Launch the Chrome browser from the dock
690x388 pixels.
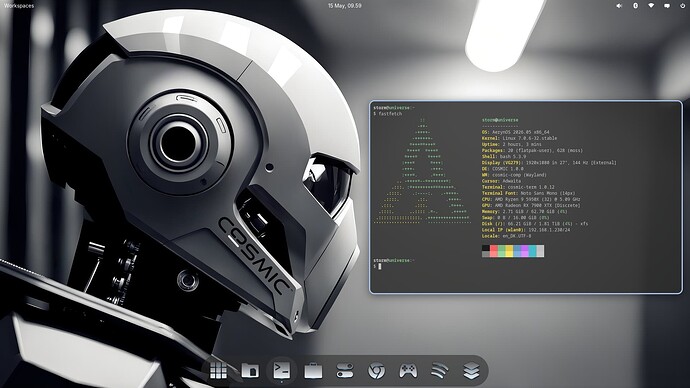pyautogui.click(x=377, y=371)
